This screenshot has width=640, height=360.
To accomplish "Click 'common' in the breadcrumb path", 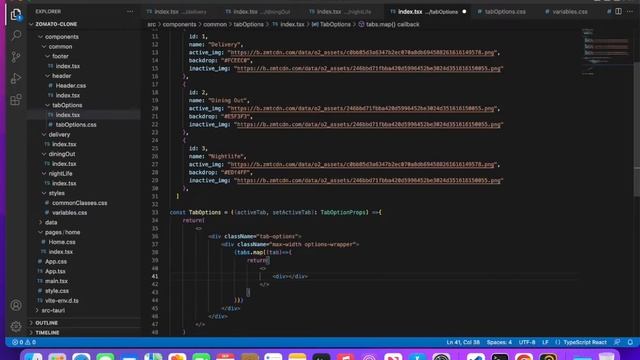I will pyautogui.click(x=215, y=24).
